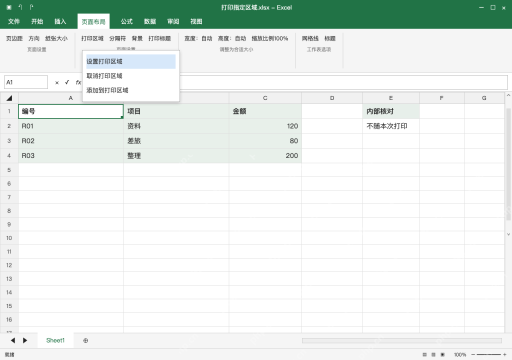Confirm entry with the ✓ icon
Image resolution: width=512 pixels, height=360 pixels.
[67, 82]
